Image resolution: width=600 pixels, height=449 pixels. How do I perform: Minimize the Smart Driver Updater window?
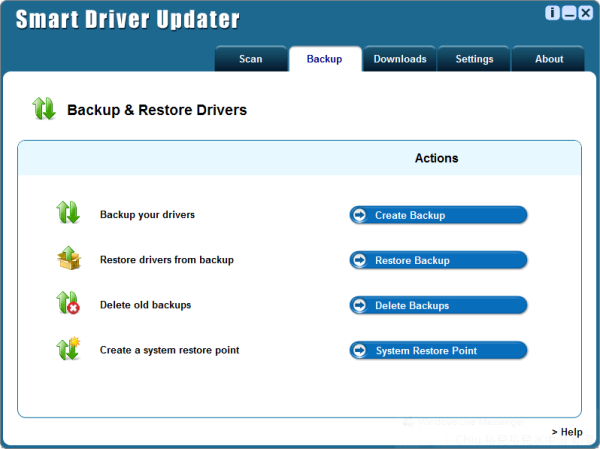[569, 13]
